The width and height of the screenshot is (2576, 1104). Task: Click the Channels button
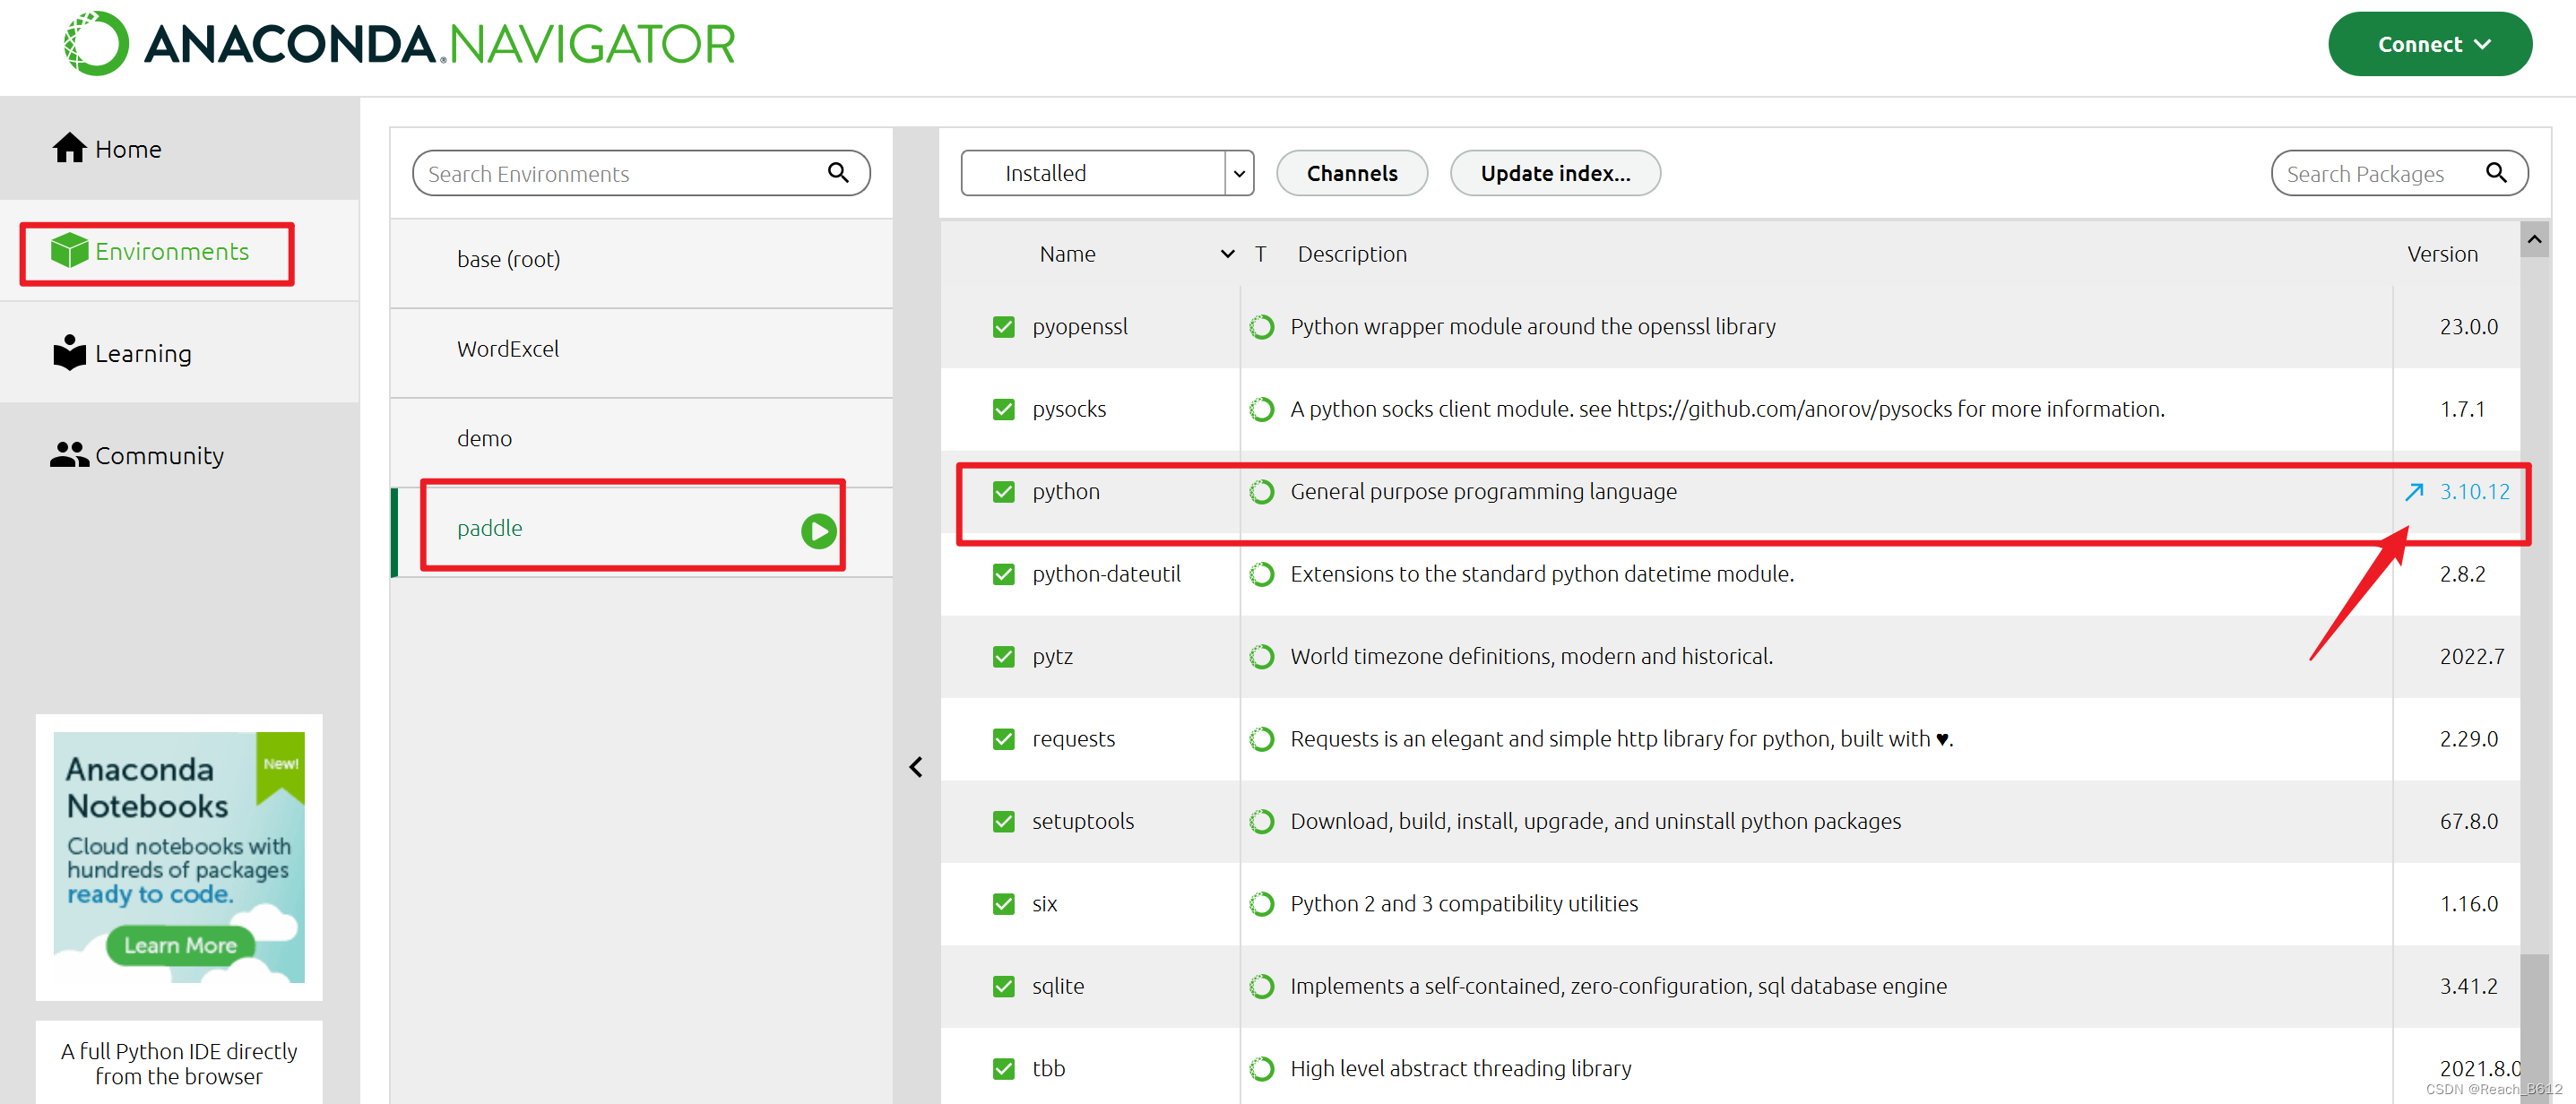(1351, 173)
